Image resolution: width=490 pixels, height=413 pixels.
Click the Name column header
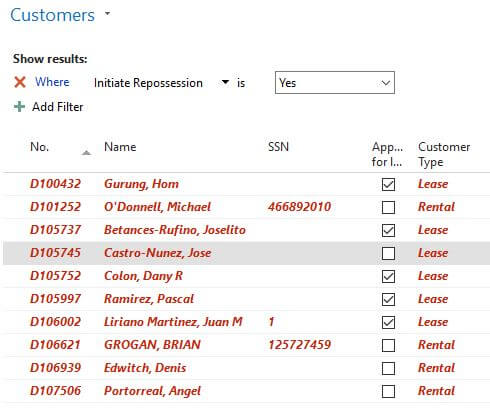(x=120, y=147)
